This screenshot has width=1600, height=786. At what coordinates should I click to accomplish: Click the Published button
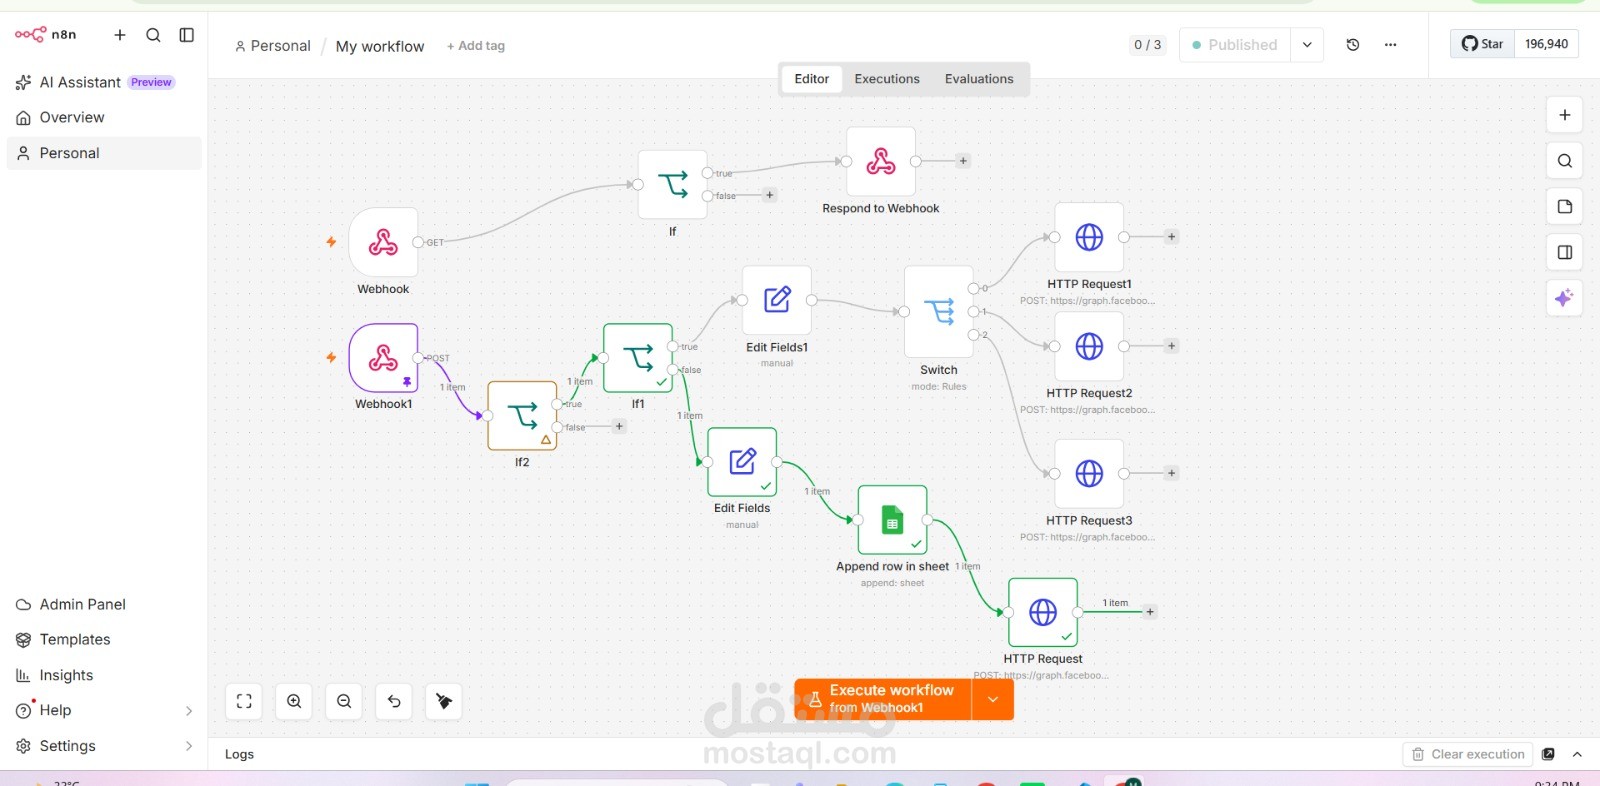coord(1235,45)
